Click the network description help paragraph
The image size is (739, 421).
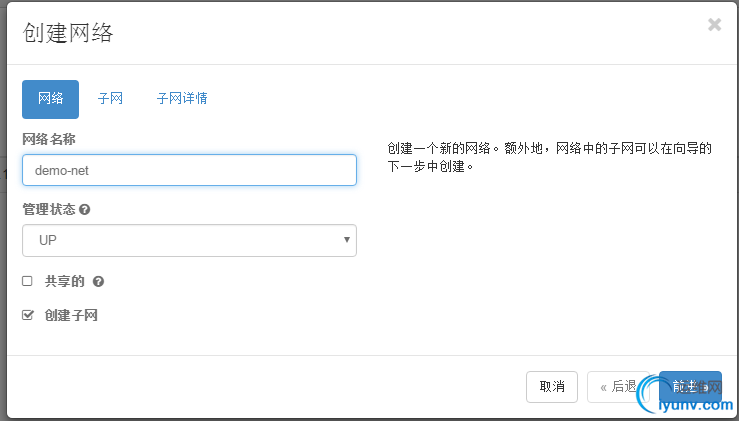click(x=549, y=157)
